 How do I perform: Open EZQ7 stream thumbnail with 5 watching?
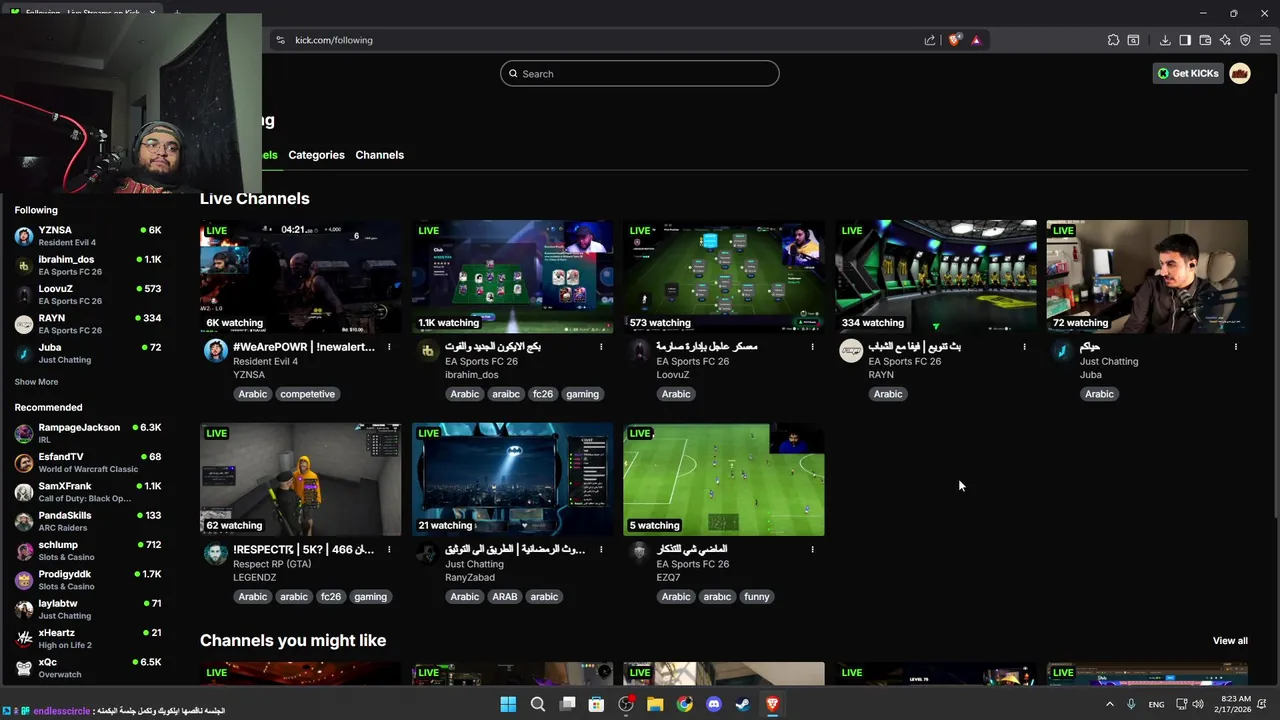click(x=724, y=479)
